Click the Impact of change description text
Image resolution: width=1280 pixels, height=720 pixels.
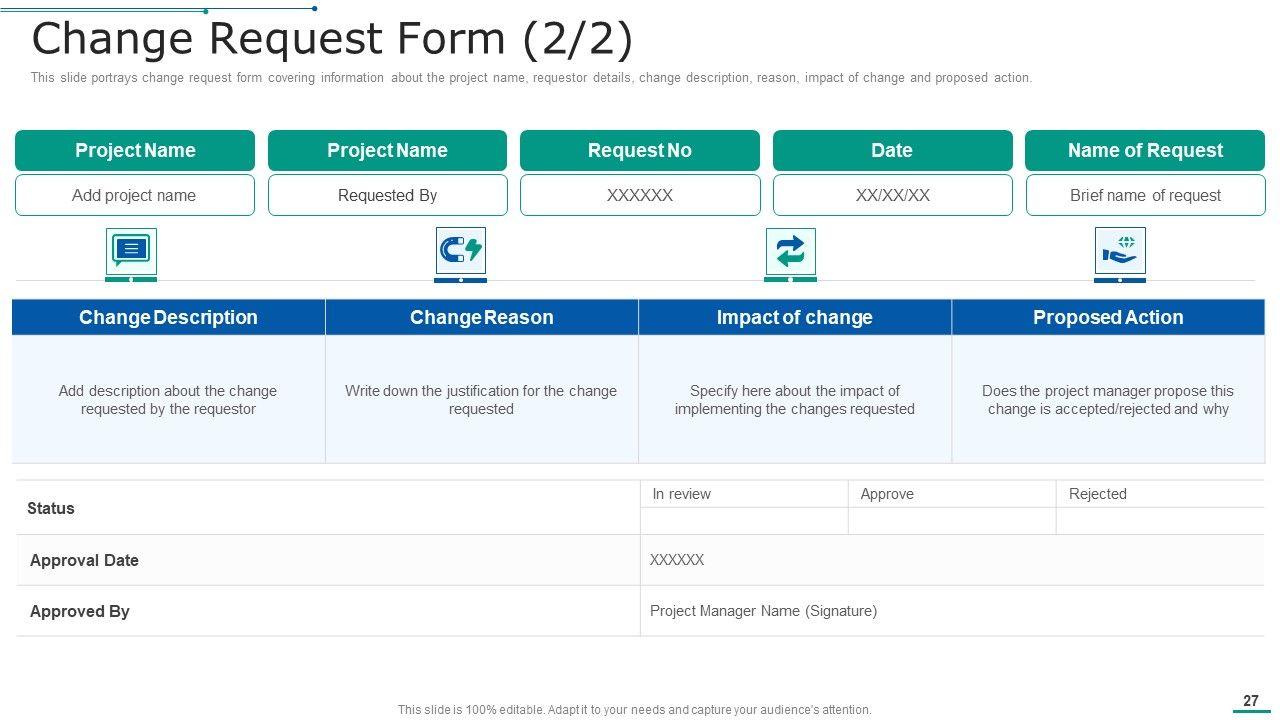(794, 400)
